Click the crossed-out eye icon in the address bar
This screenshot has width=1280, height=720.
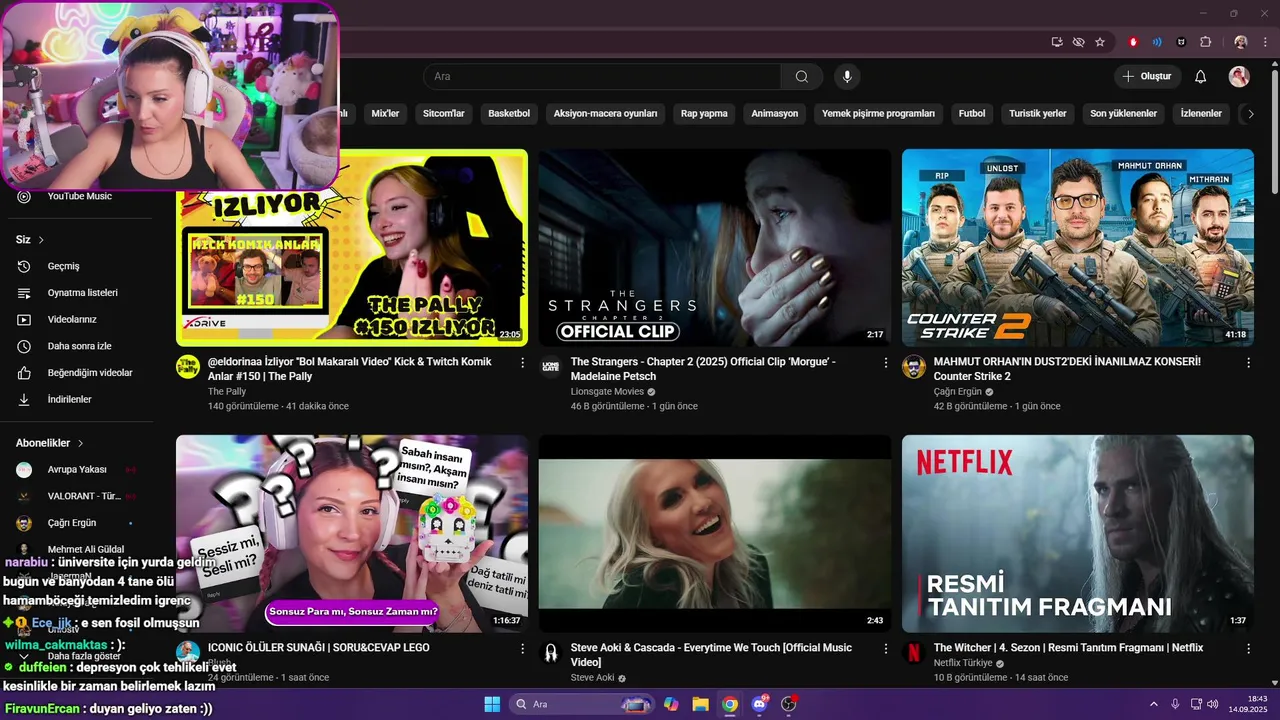click(x=1078, y=42)
